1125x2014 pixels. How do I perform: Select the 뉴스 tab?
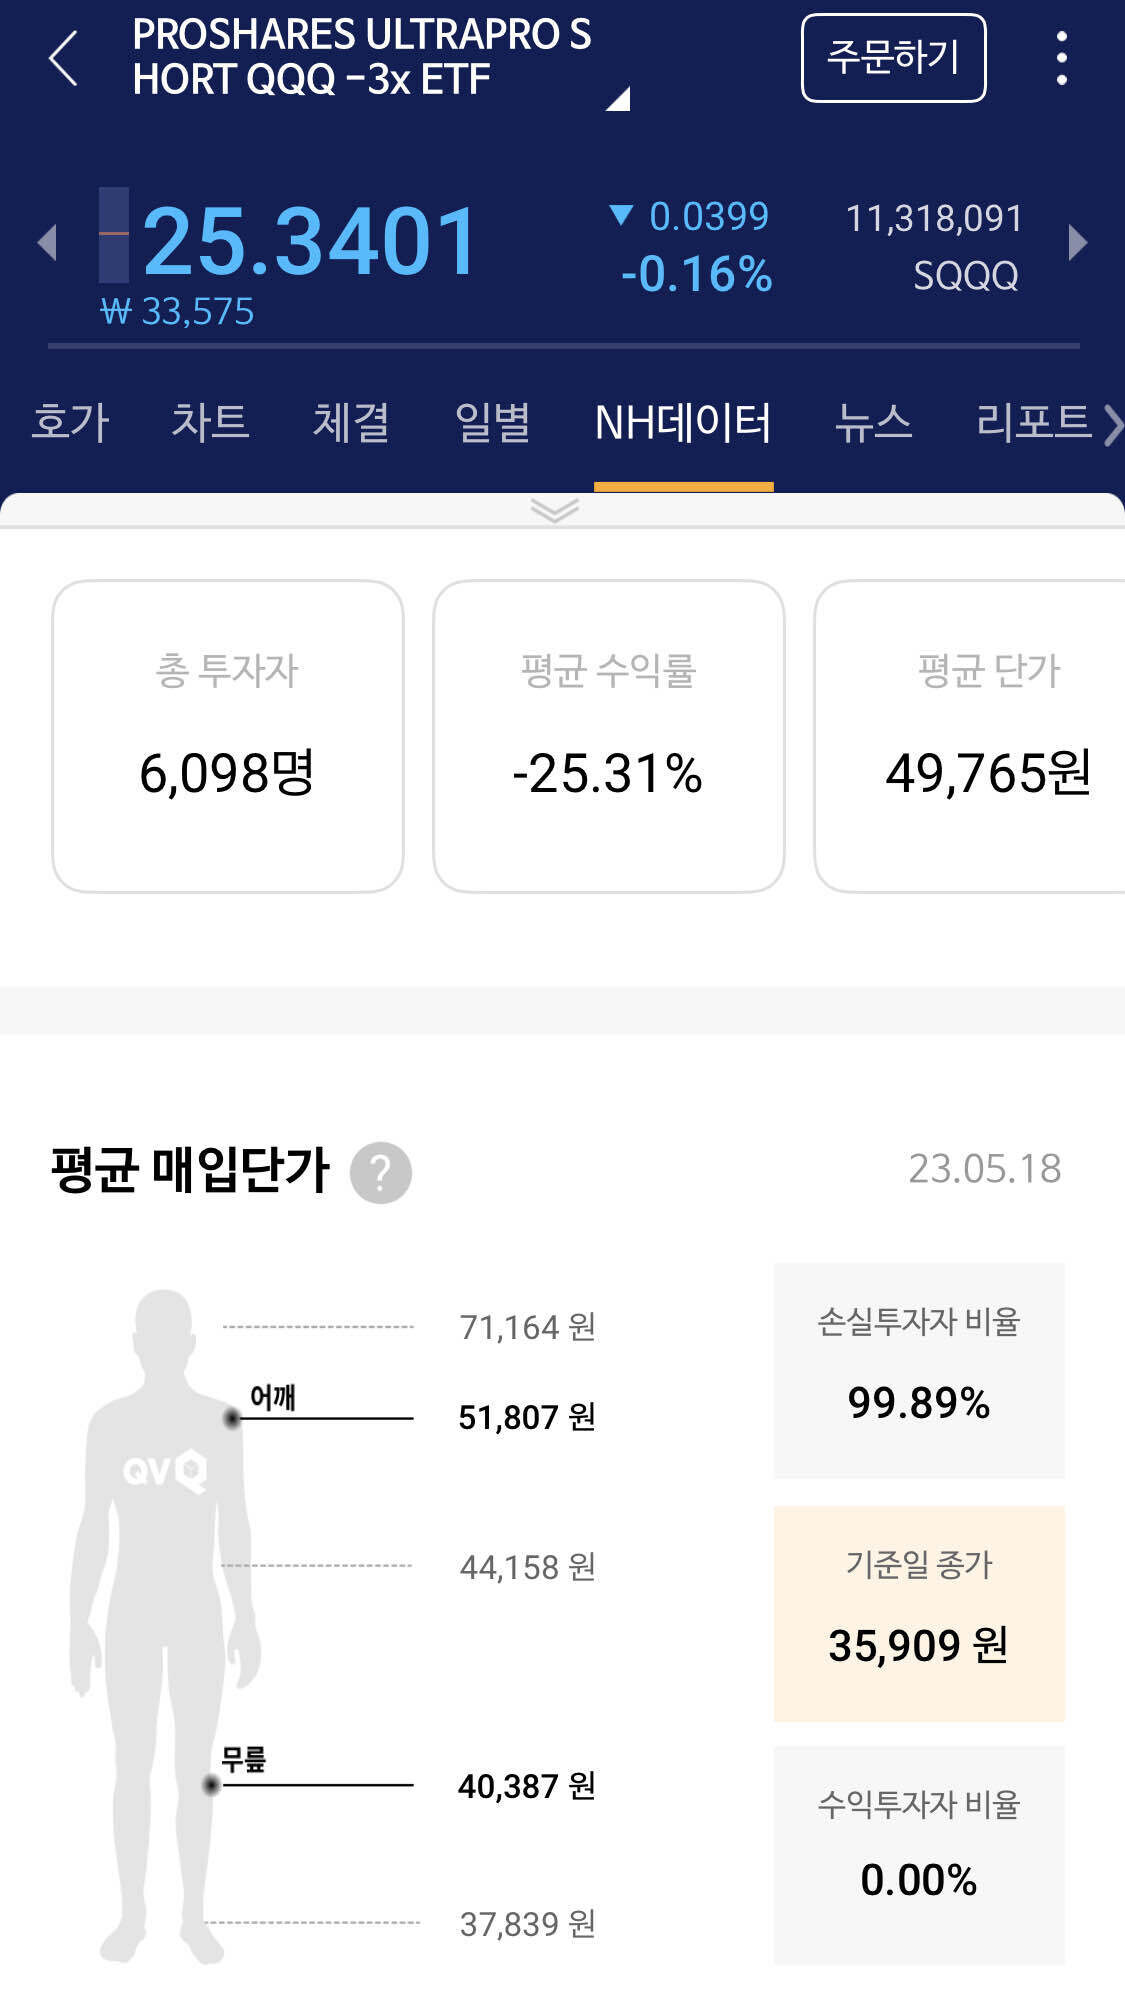(x=874, y=422)
